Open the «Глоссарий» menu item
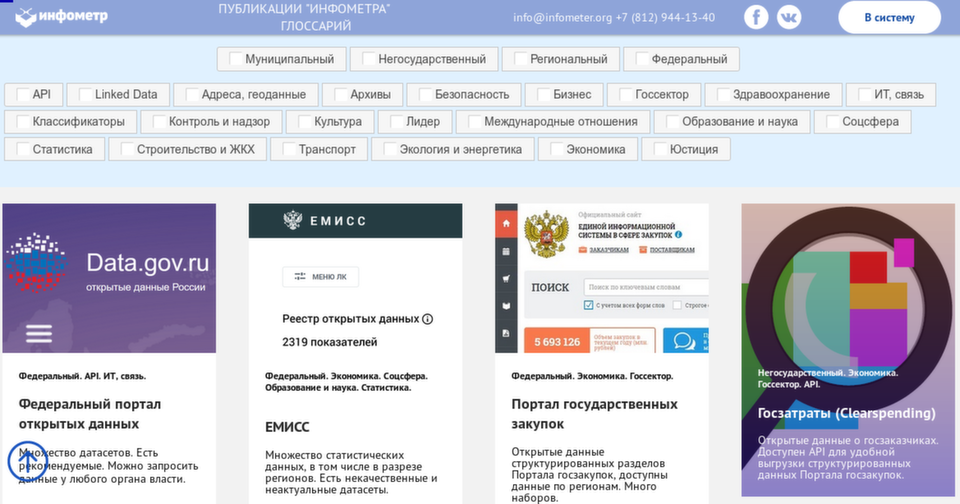Viewport: 960px width, 504px height. (x=316, y=26)
